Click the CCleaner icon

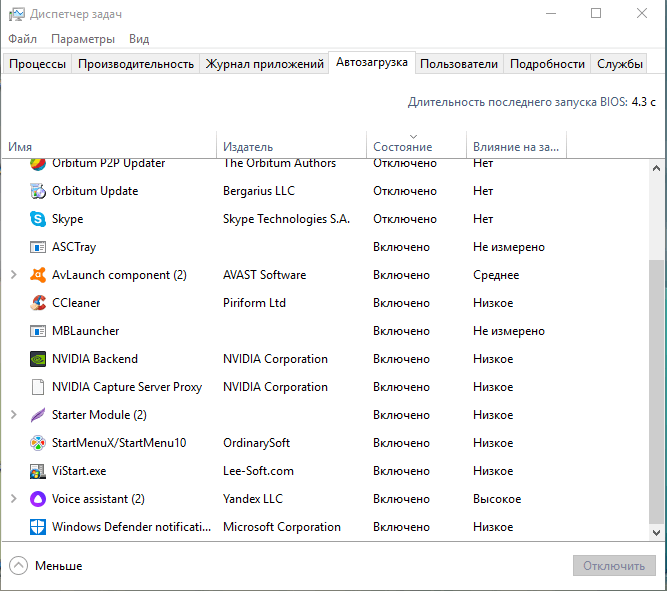(38, 303)
